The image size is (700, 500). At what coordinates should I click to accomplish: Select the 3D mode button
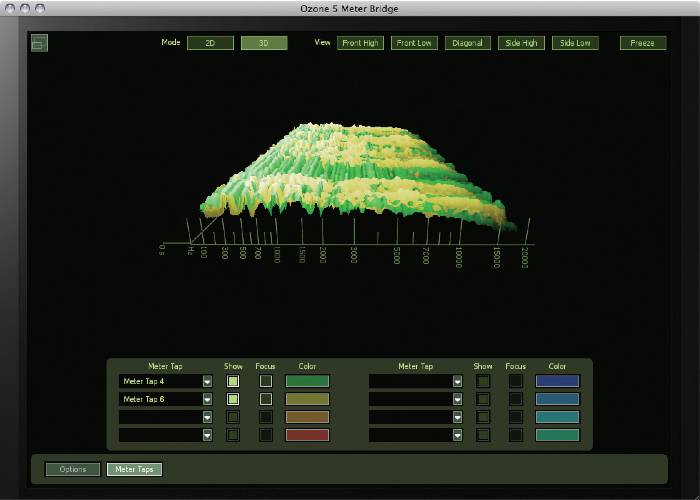click(264, 43)
